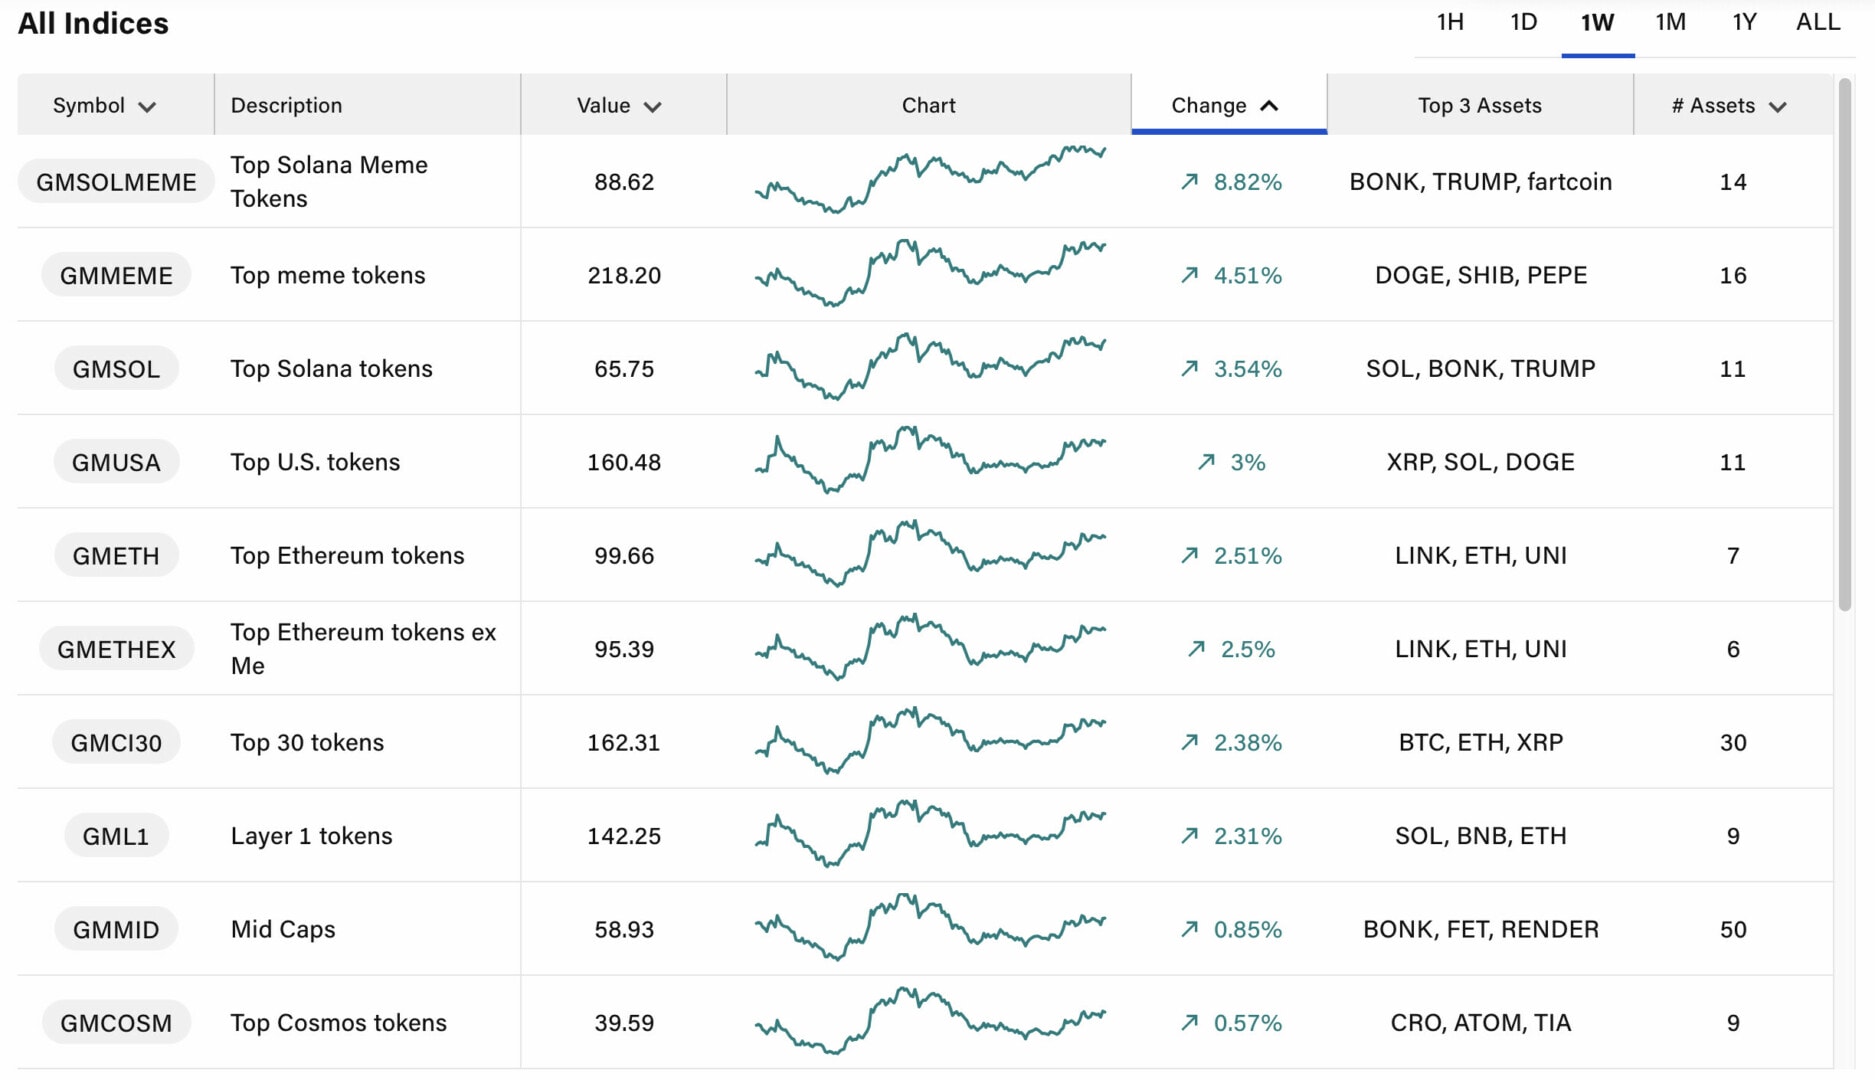This screenshot has width=1875, height=1080.
Task: Open the GMCI30 sparkline chart
Action: 930,741
